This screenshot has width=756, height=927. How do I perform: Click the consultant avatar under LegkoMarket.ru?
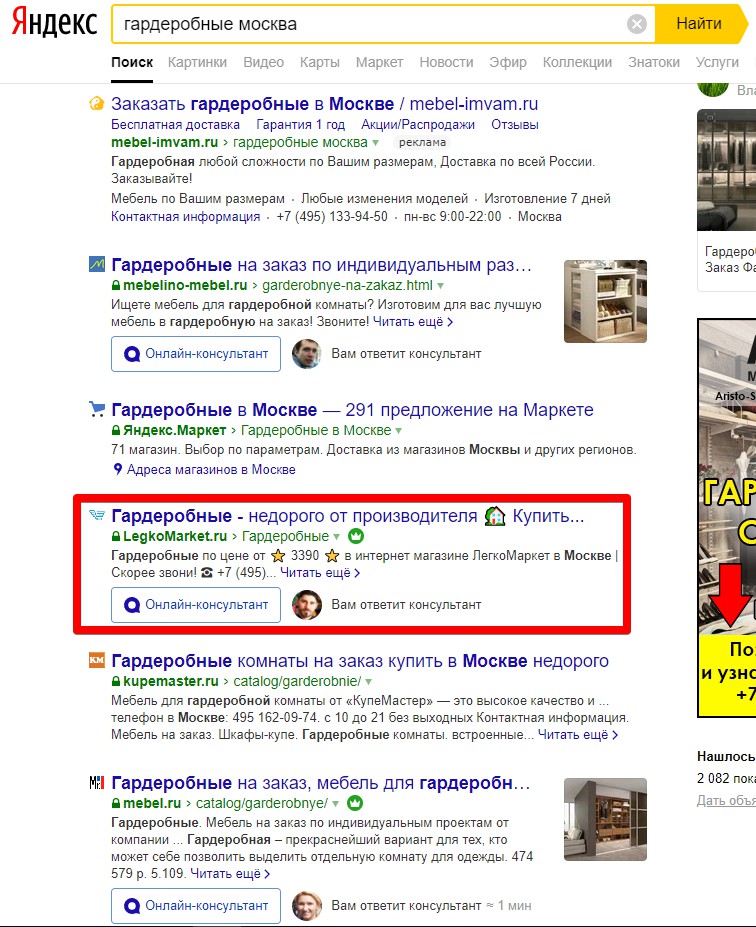click(x=307, y=605)
